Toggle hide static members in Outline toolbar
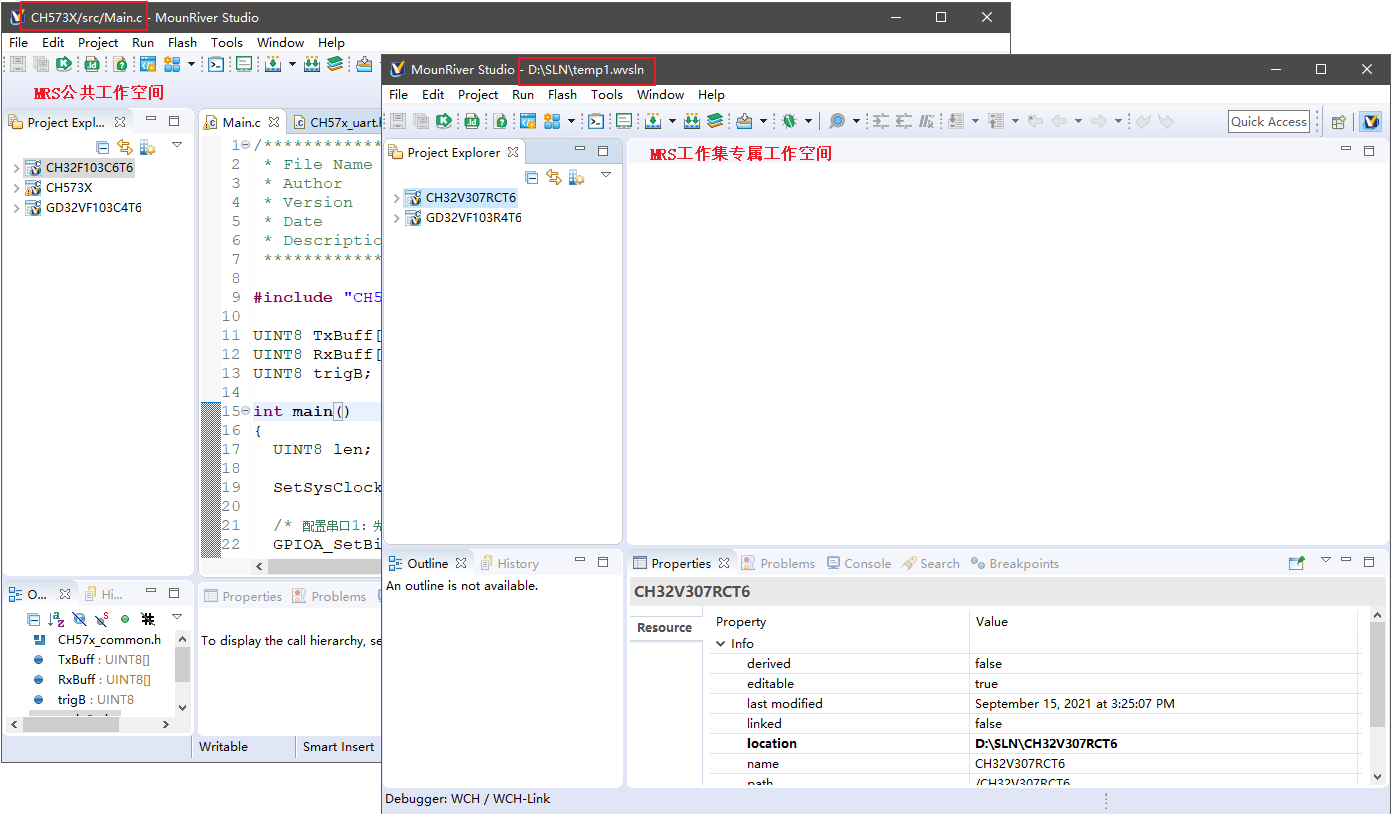Image resolution: width=1392 pixels, height=814 pixels. click(101, 619)
